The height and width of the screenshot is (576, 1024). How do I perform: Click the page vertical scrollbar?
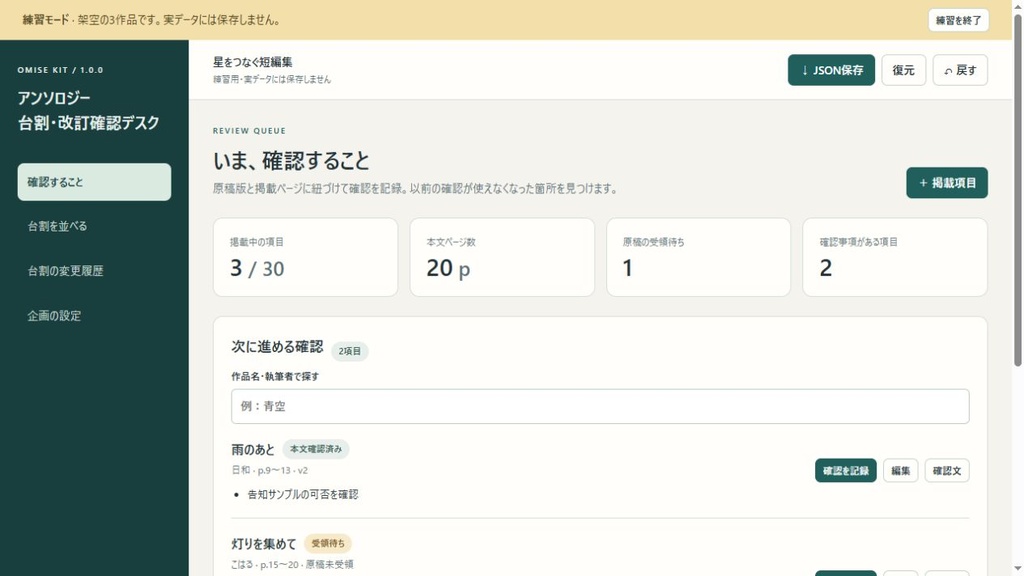pyautogui.click(x=1017, y=189)
